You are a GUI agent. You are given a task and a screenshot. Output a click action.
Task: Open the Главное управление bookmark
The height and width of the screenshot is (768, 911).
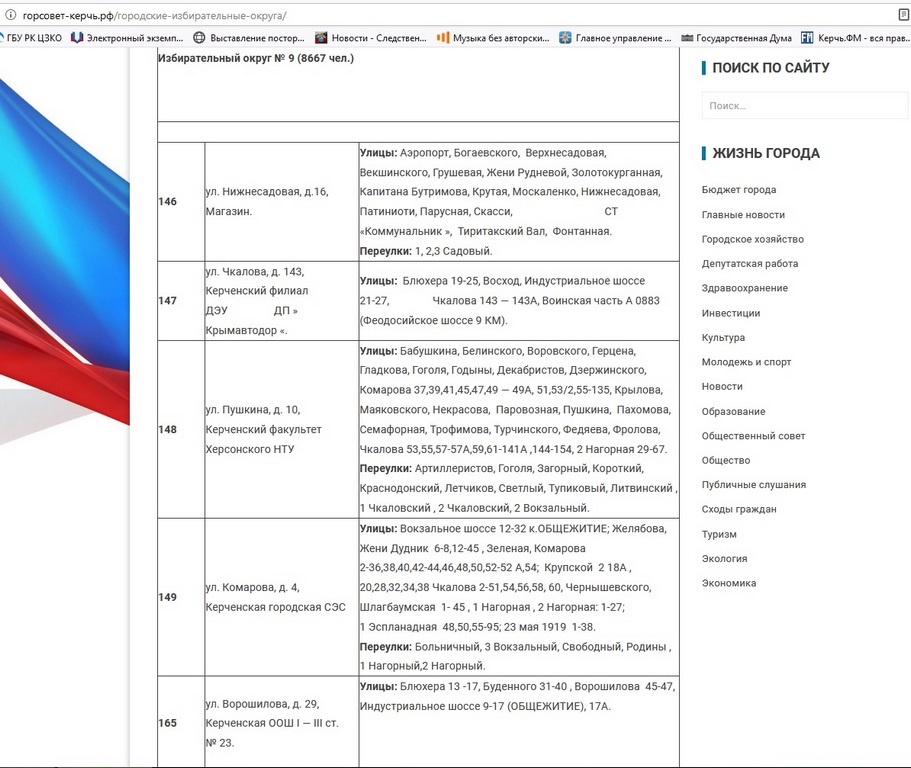615,38
